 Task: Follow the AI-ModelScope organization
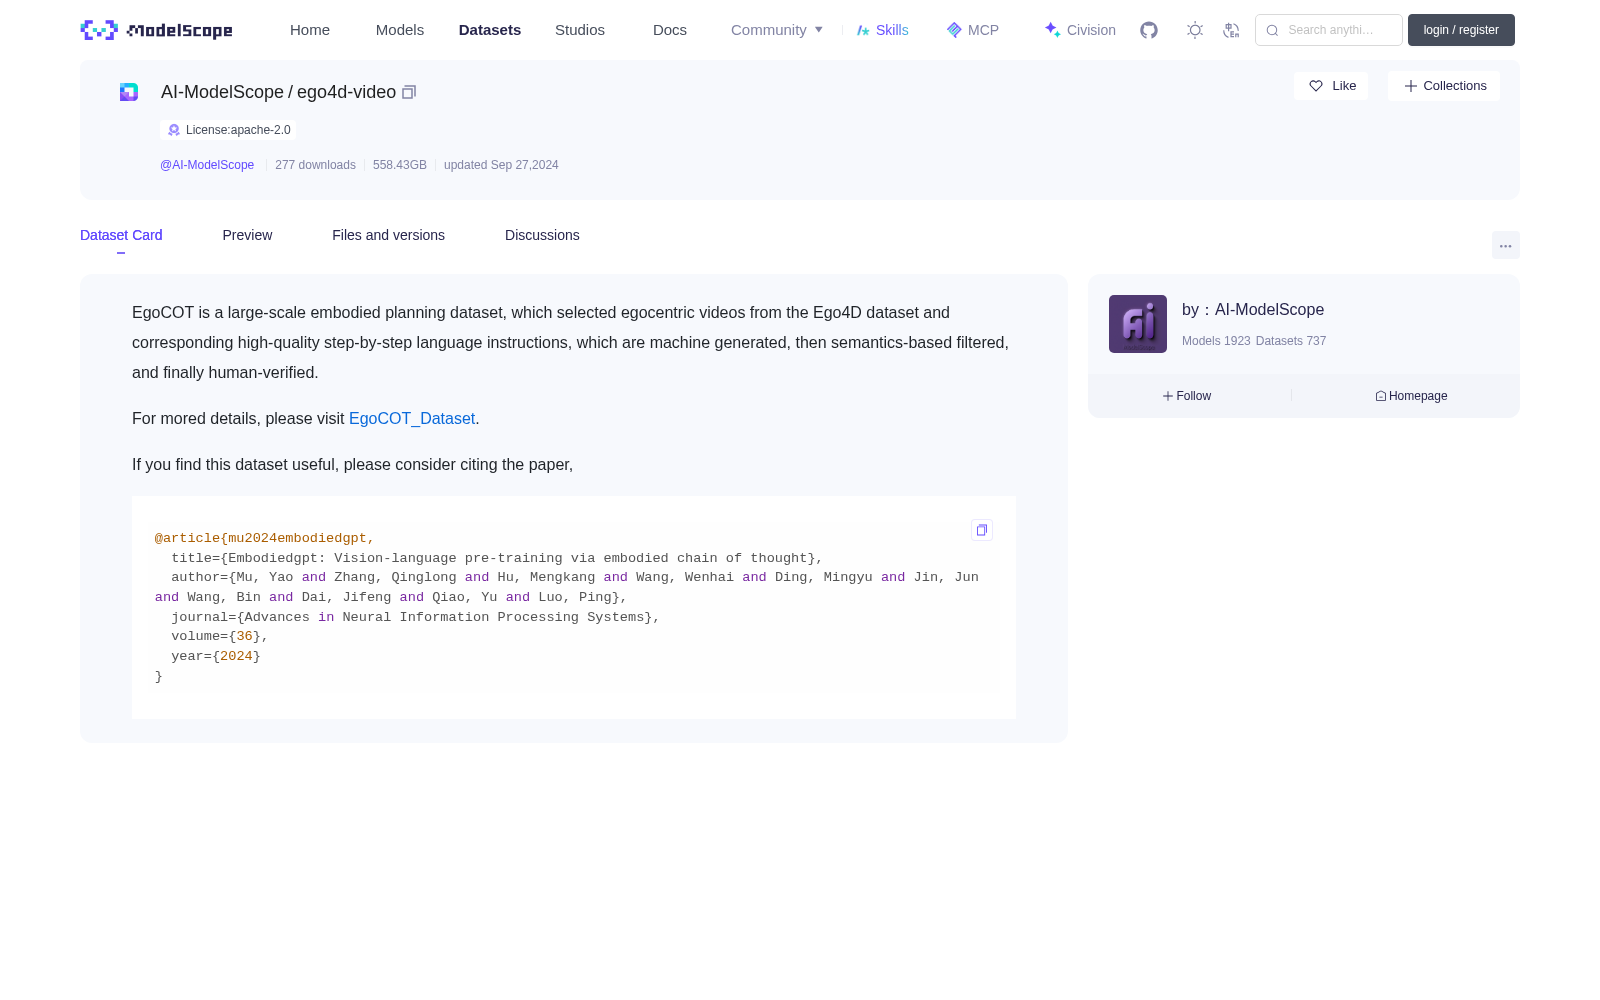[1187, 396]
